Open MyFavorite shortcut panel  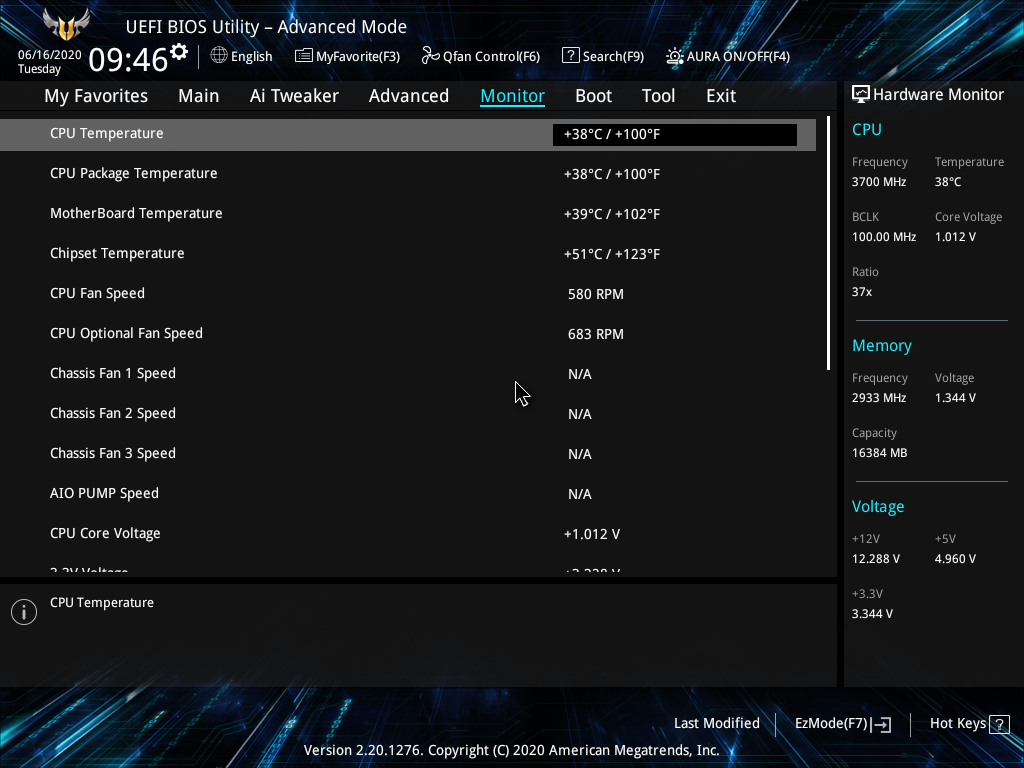347,56
